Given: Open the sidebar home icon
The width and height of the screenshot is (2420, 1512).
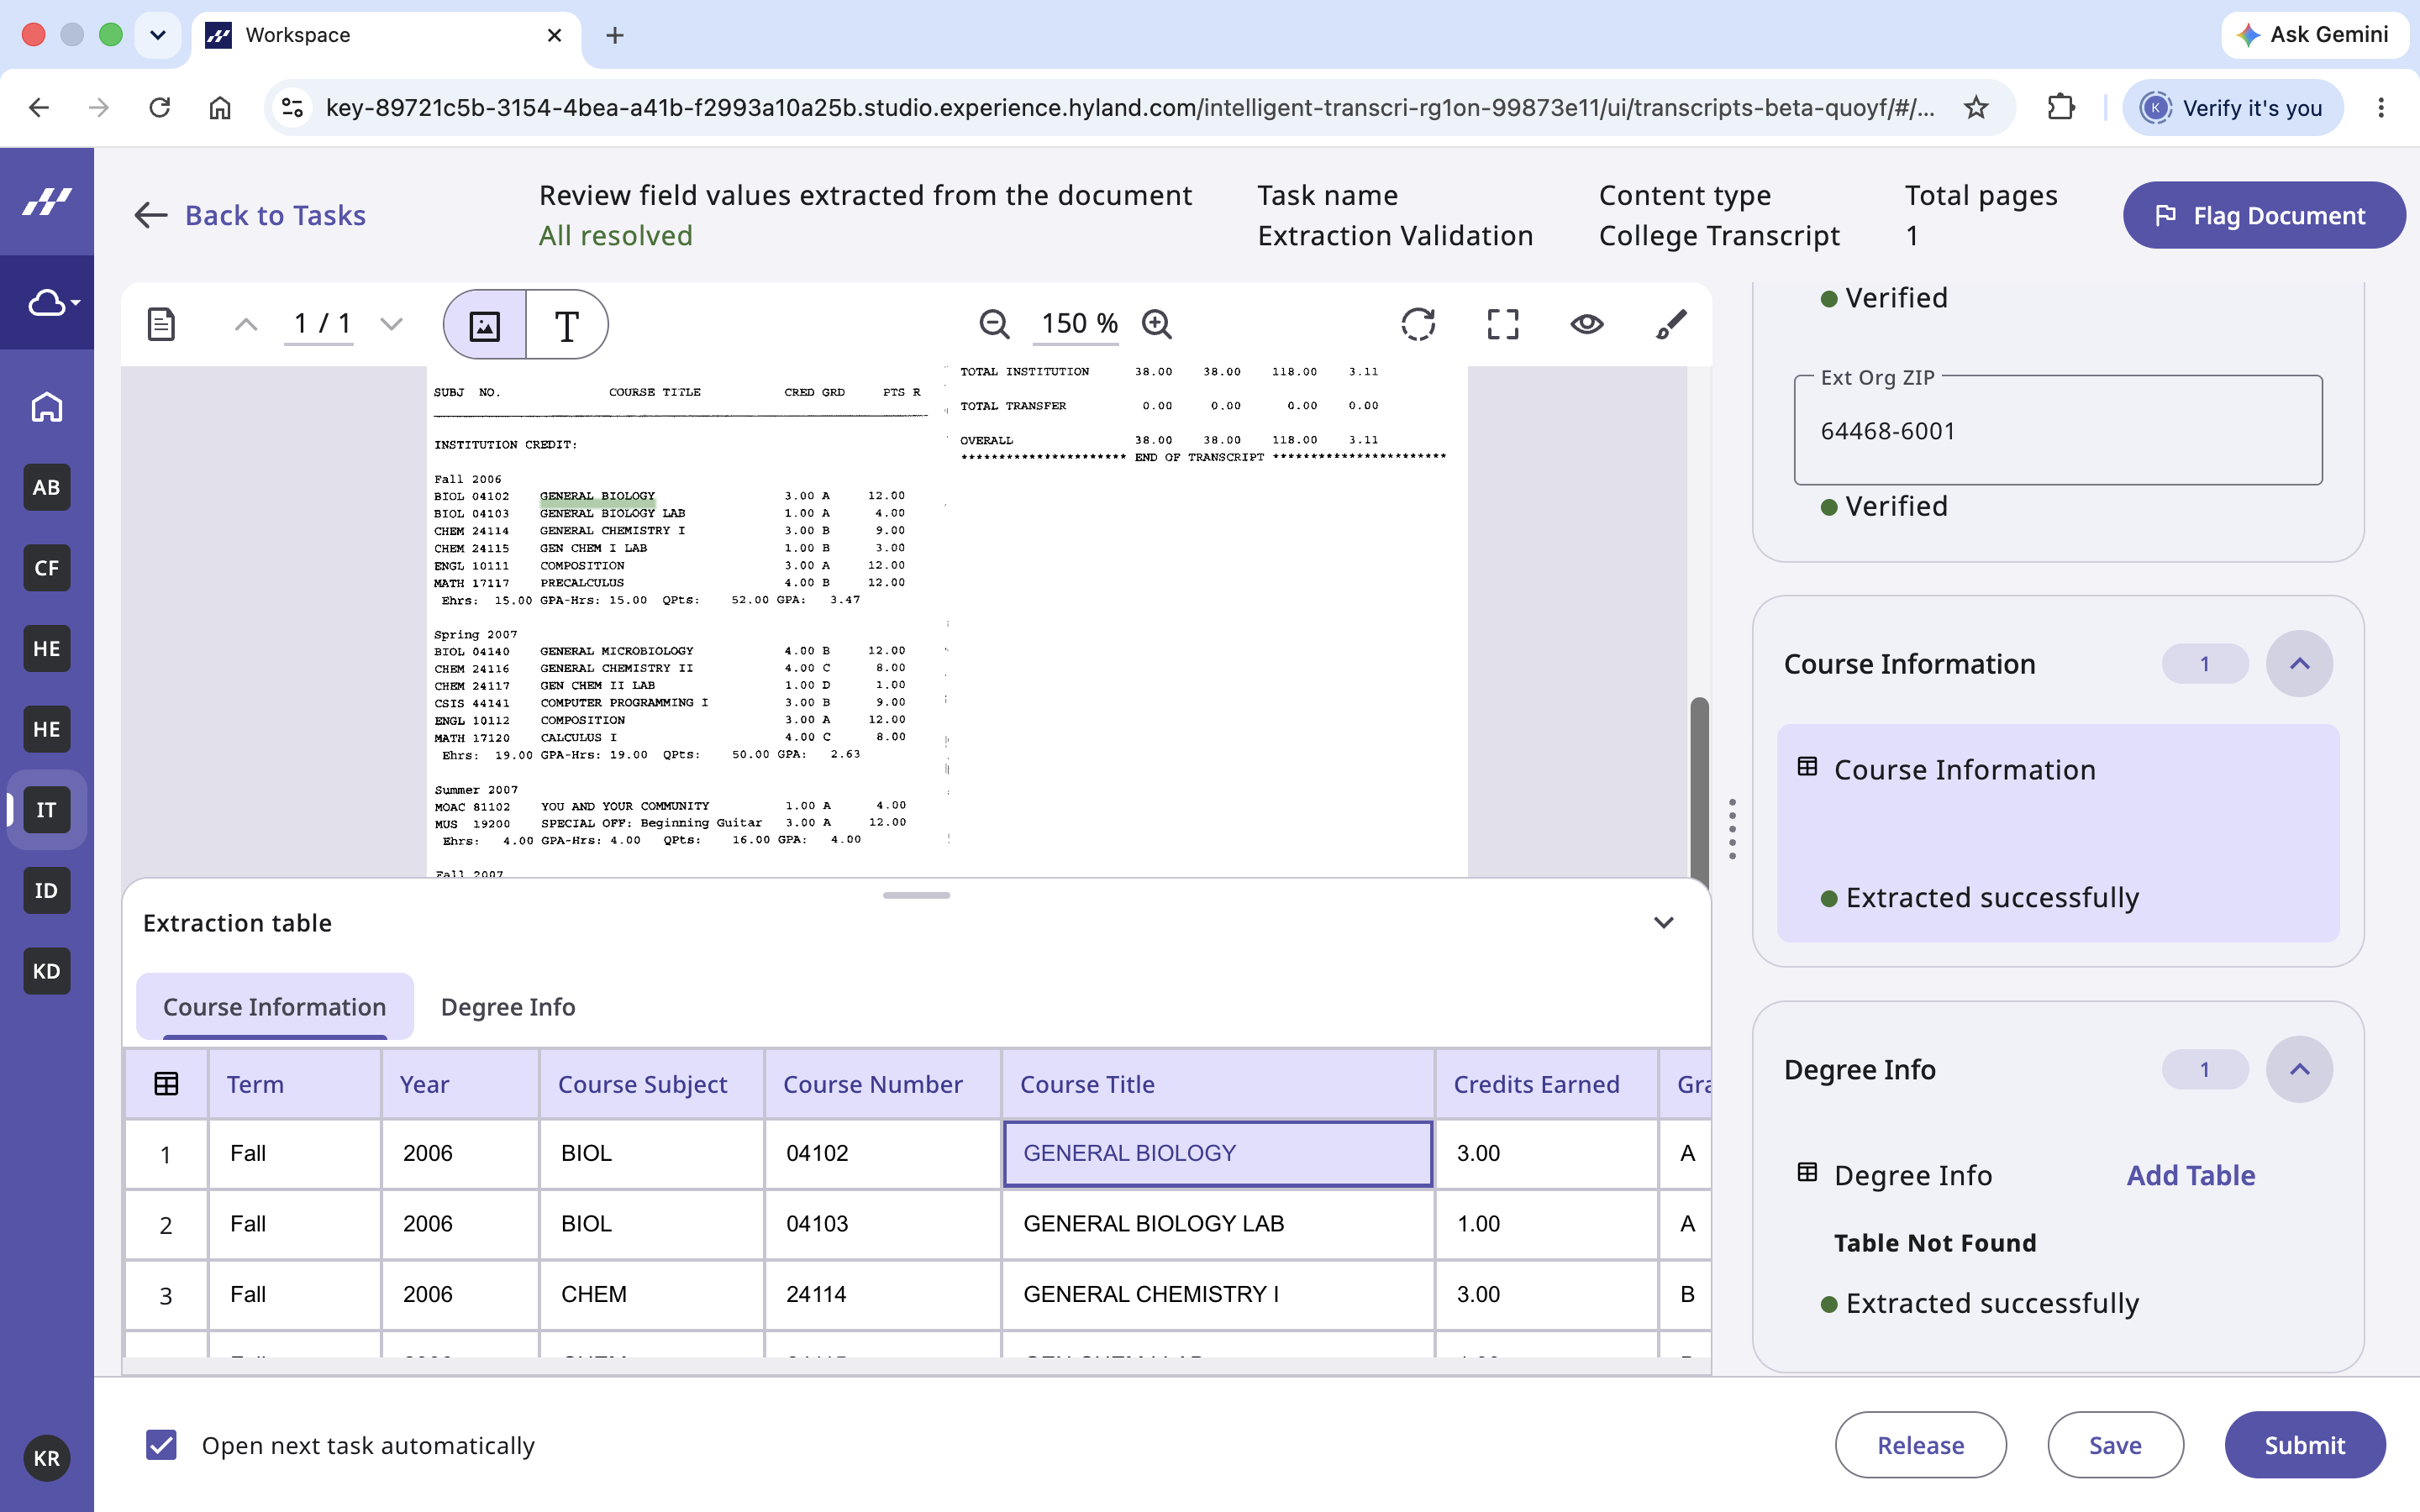Looking at the screenshot, I should [47, 407].
